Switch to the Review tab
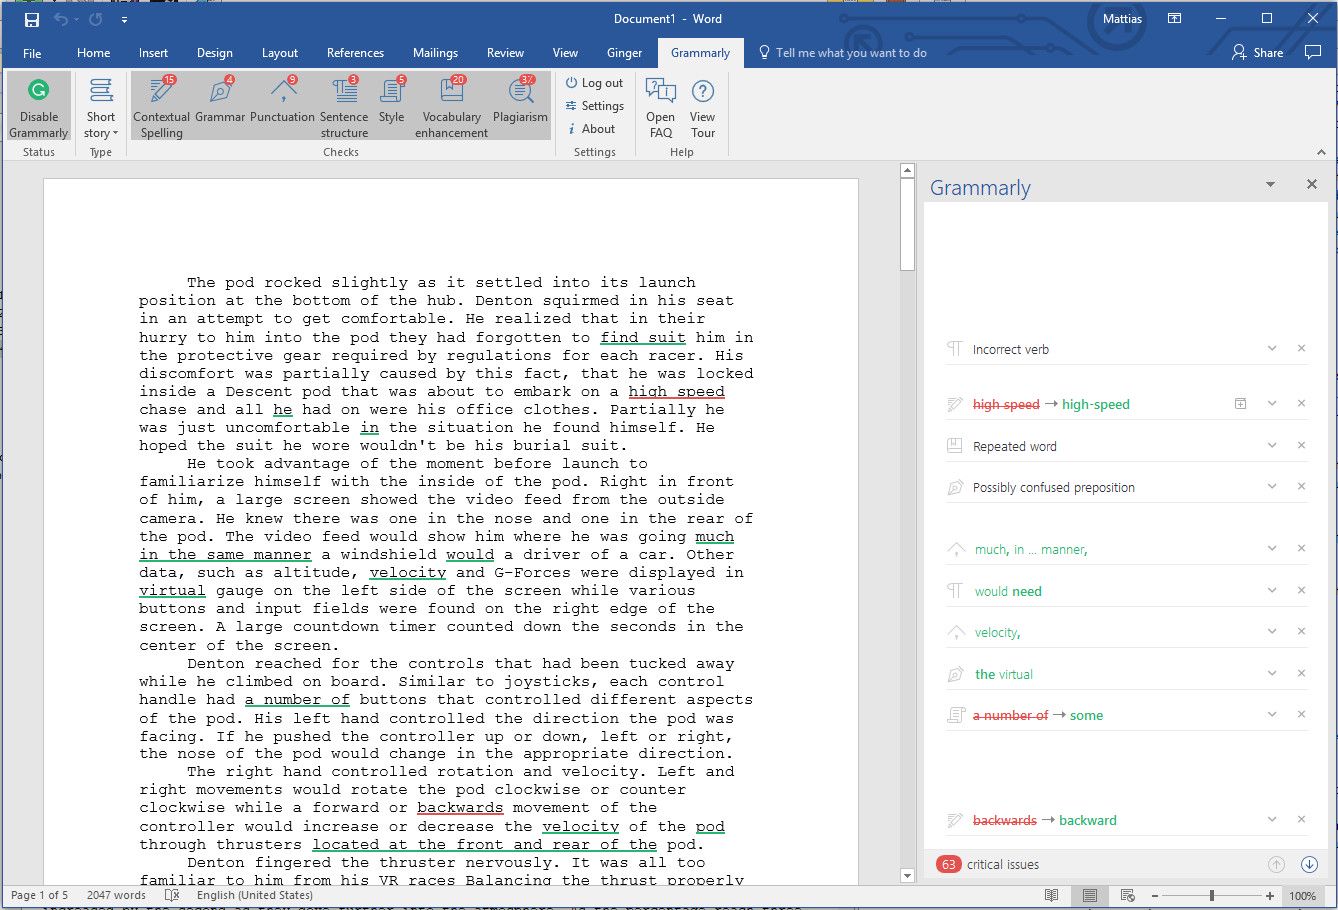 (x=505, y=53)
